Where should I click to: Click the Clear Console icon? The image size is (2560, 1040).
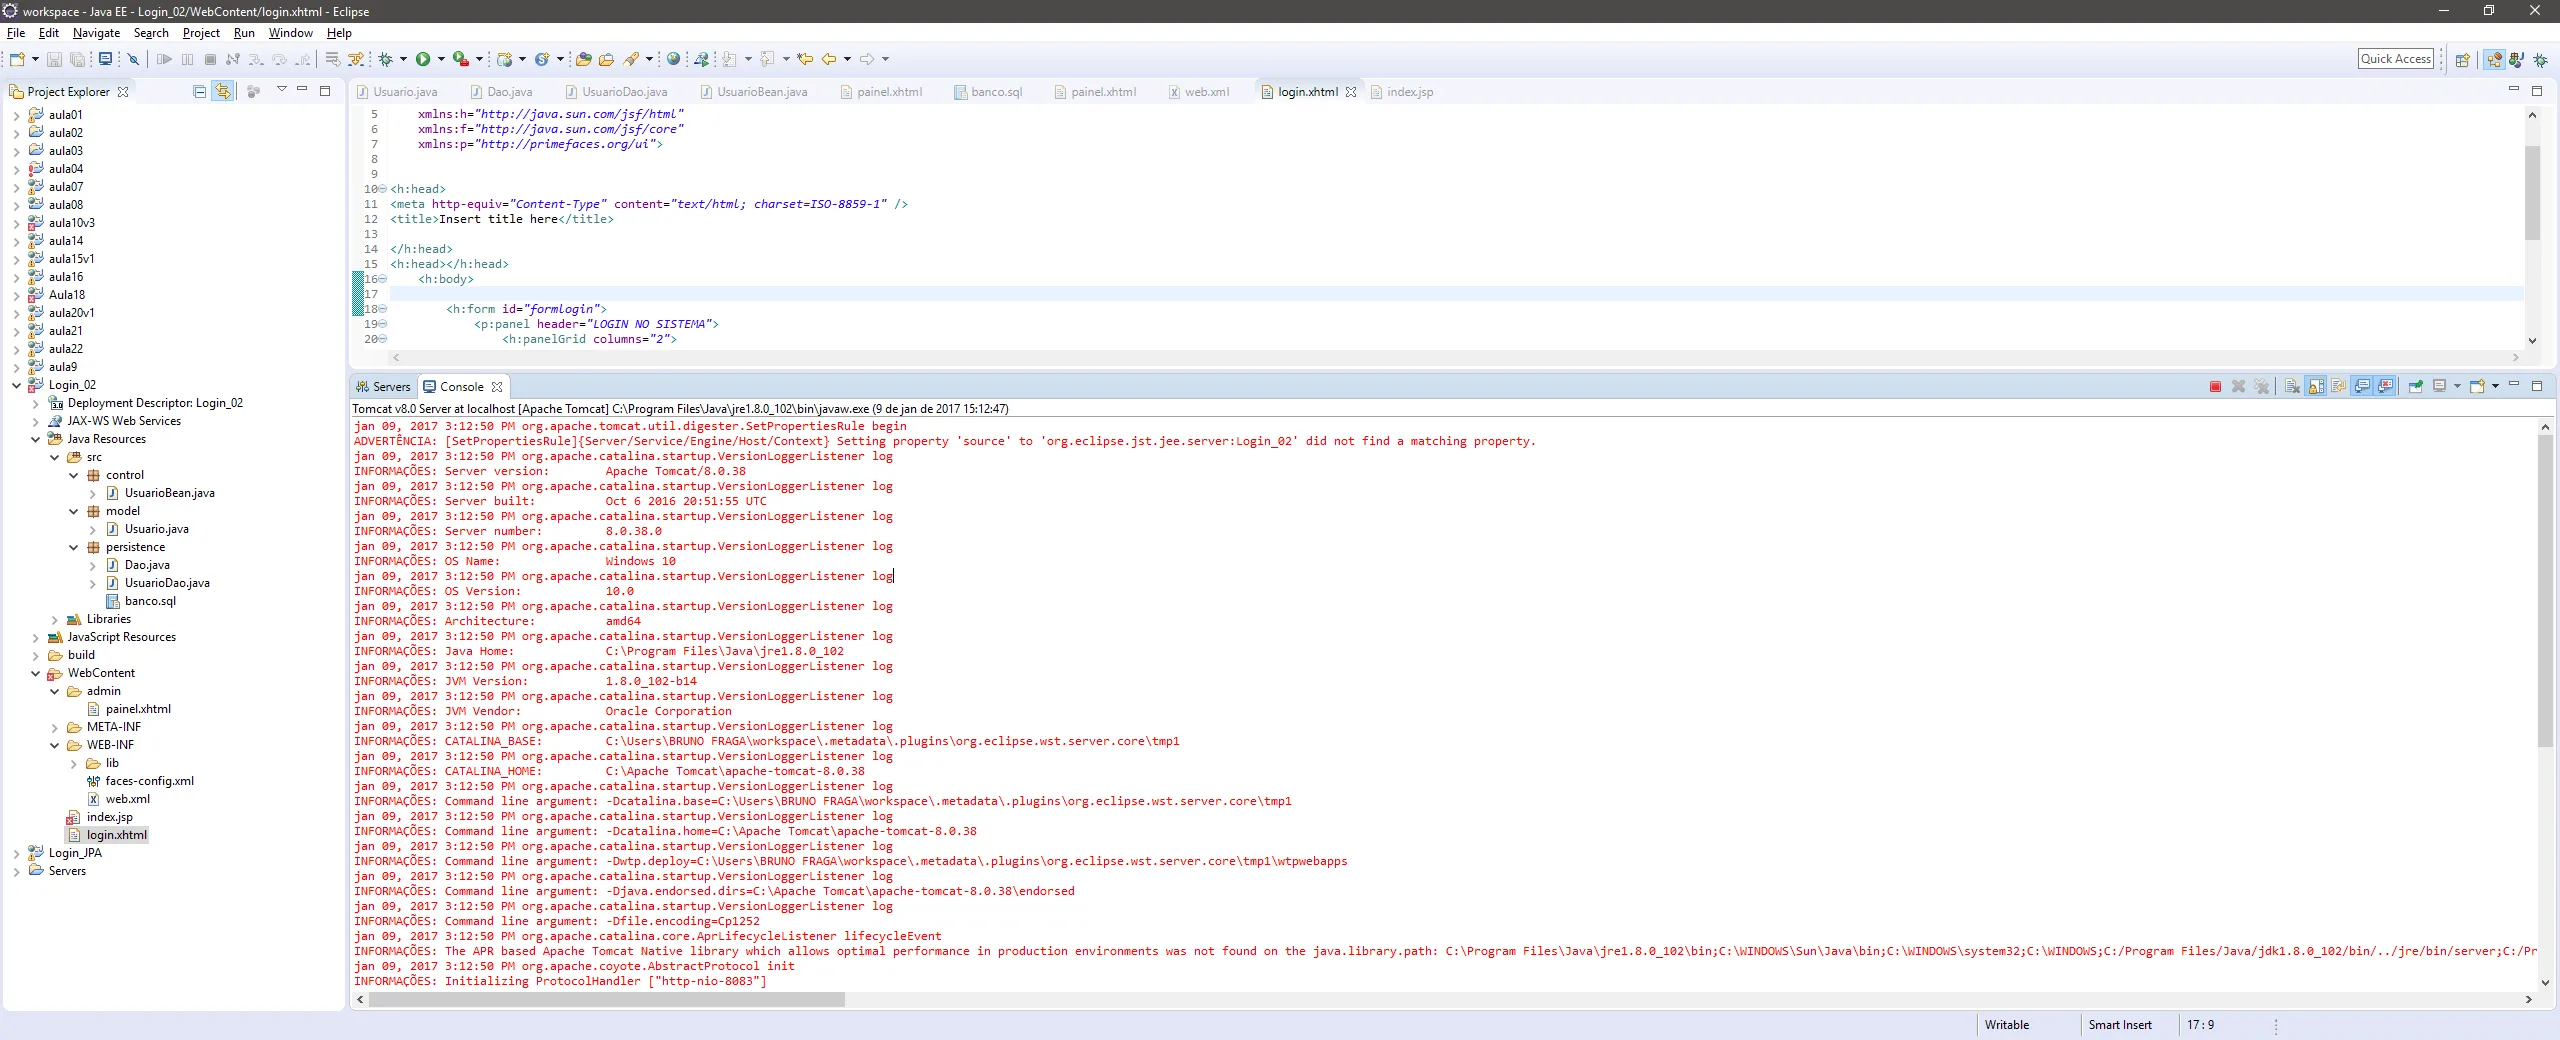click(2292, 387)
